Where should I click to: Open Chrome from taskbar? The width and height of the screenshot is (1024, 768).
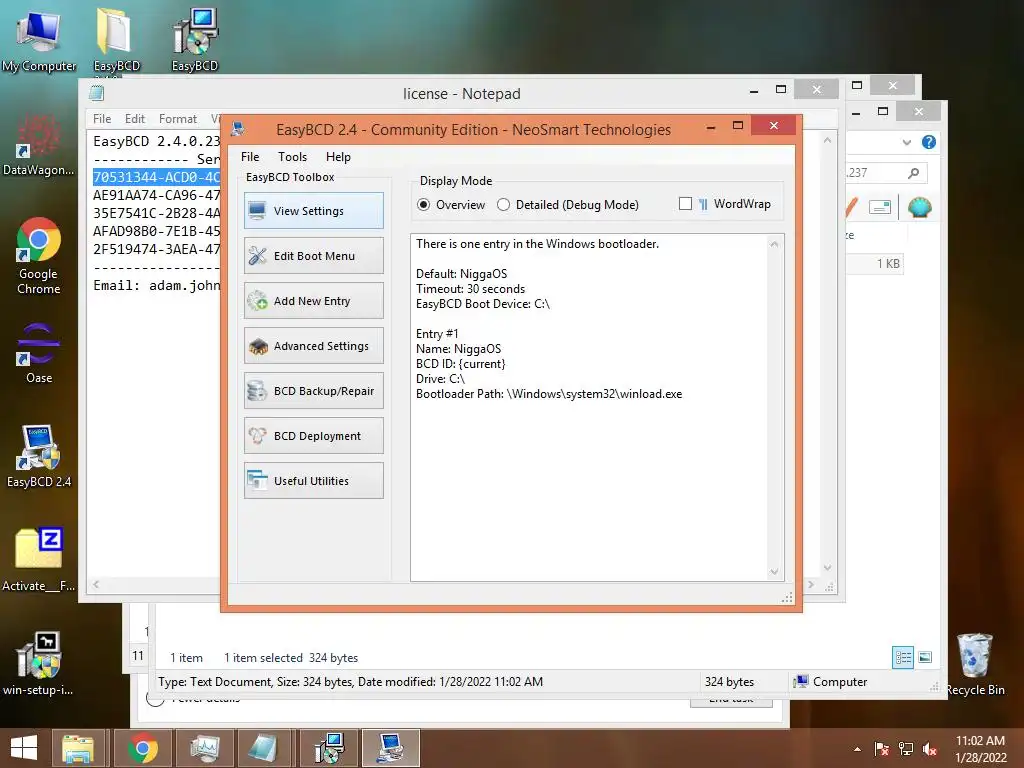click(x=142, y=748)
